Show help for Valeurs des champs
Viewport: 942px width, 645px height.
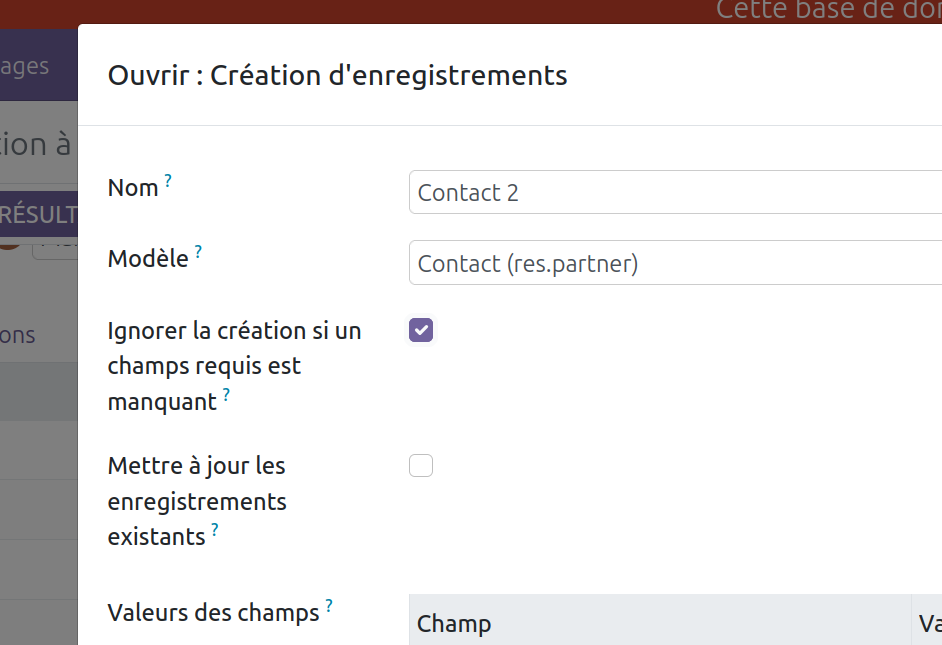(x=328, y=606)
